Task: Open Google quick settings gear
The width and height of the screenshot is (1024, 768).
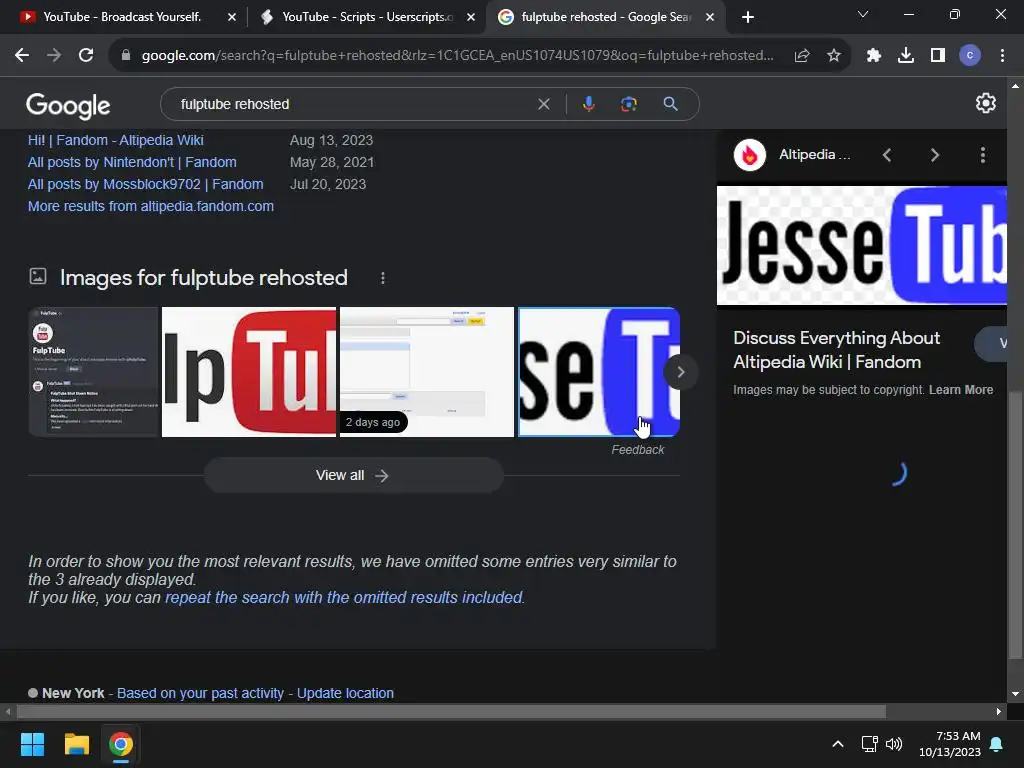Action: coord(985,103)
